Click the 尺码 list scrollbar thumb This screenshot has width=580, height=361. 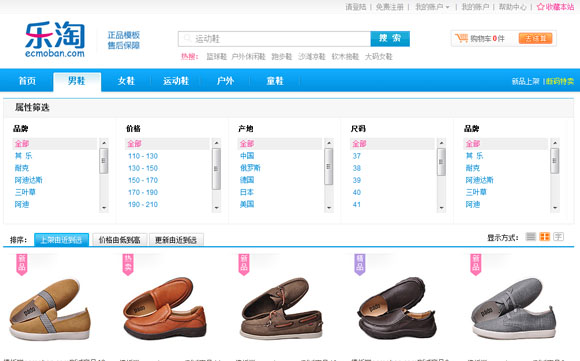[441, 162]
